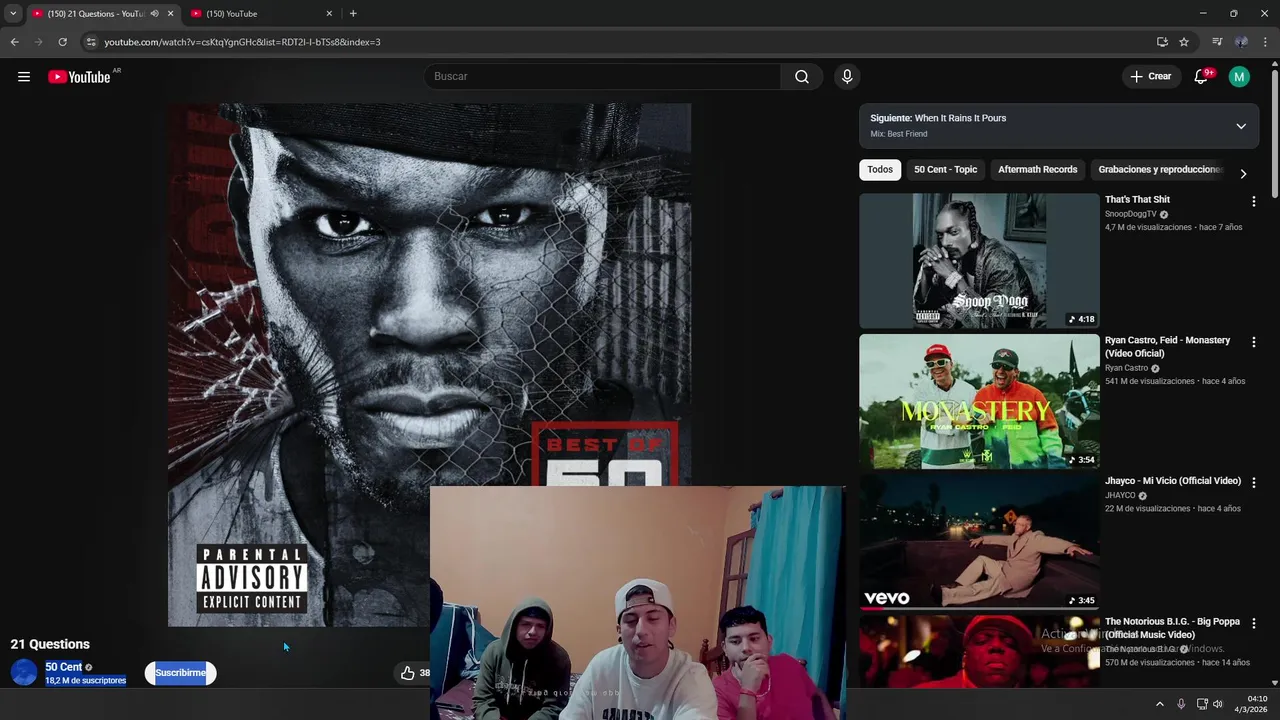Open tab search dropdown arrow
The width and height of the screenshot is (1280, 720).
point(13,14)
